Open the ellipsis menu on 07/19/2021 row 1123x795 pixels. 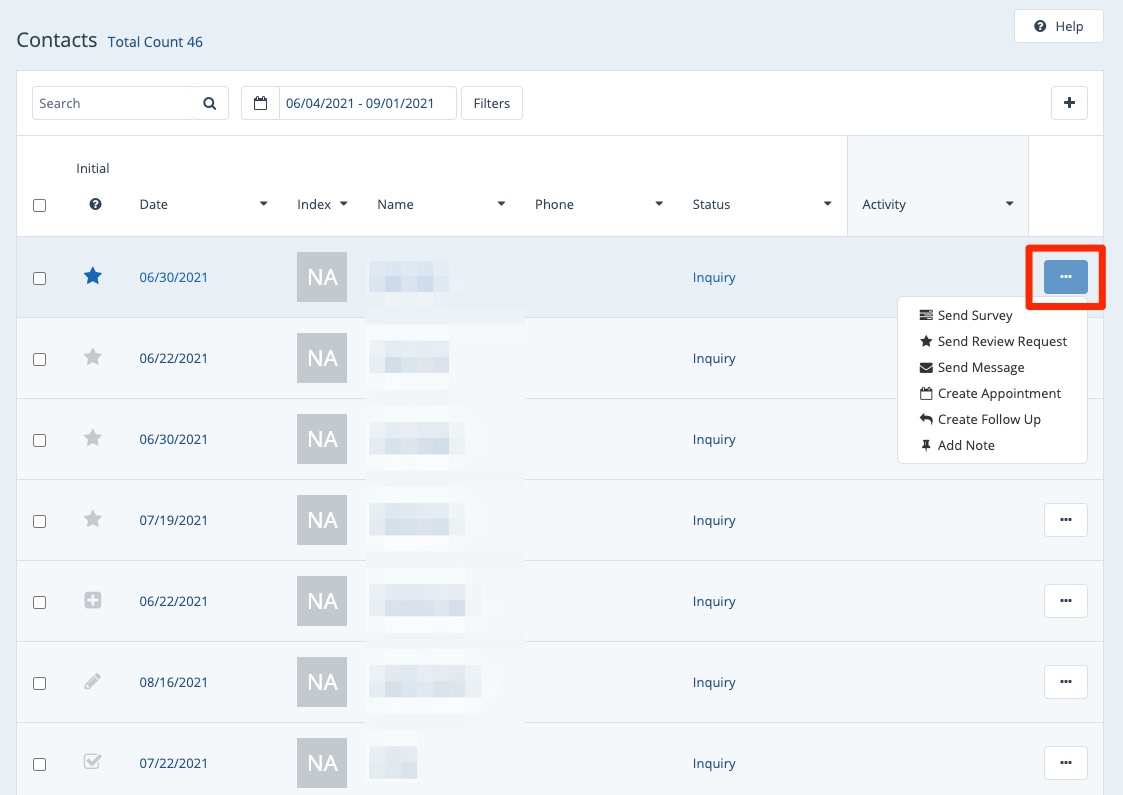[x=1065, y=520]
